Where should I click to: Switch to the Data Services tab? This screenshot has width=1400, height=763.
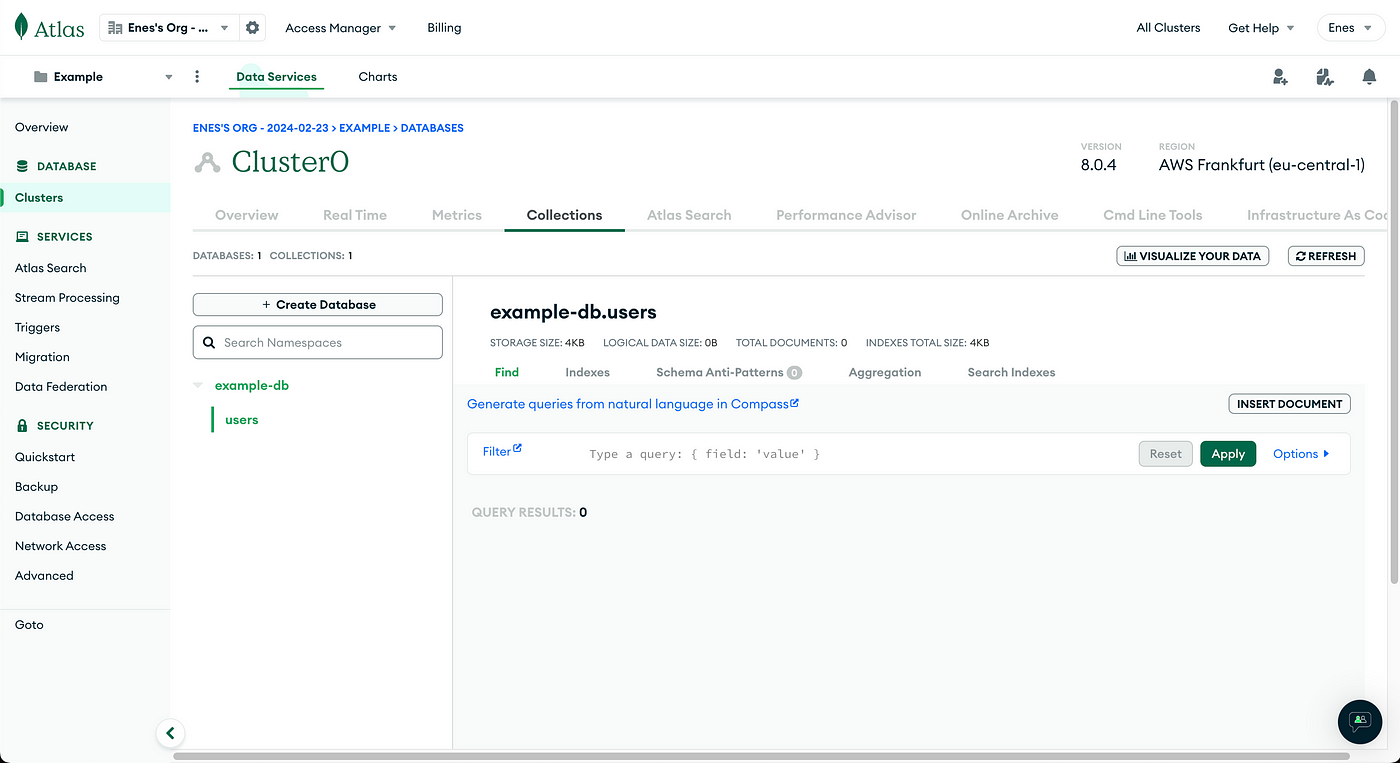tap(276, 77)
